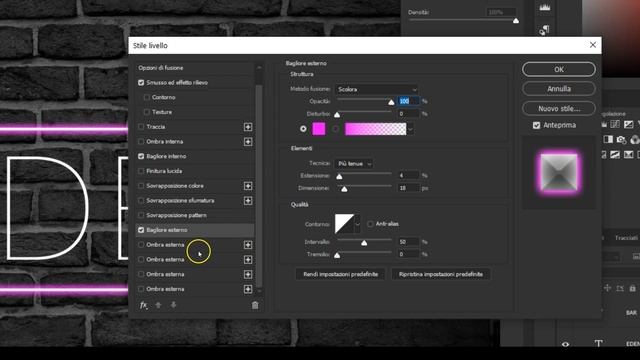Add another Traccia effect with its plus icon

tap(248, 127)
